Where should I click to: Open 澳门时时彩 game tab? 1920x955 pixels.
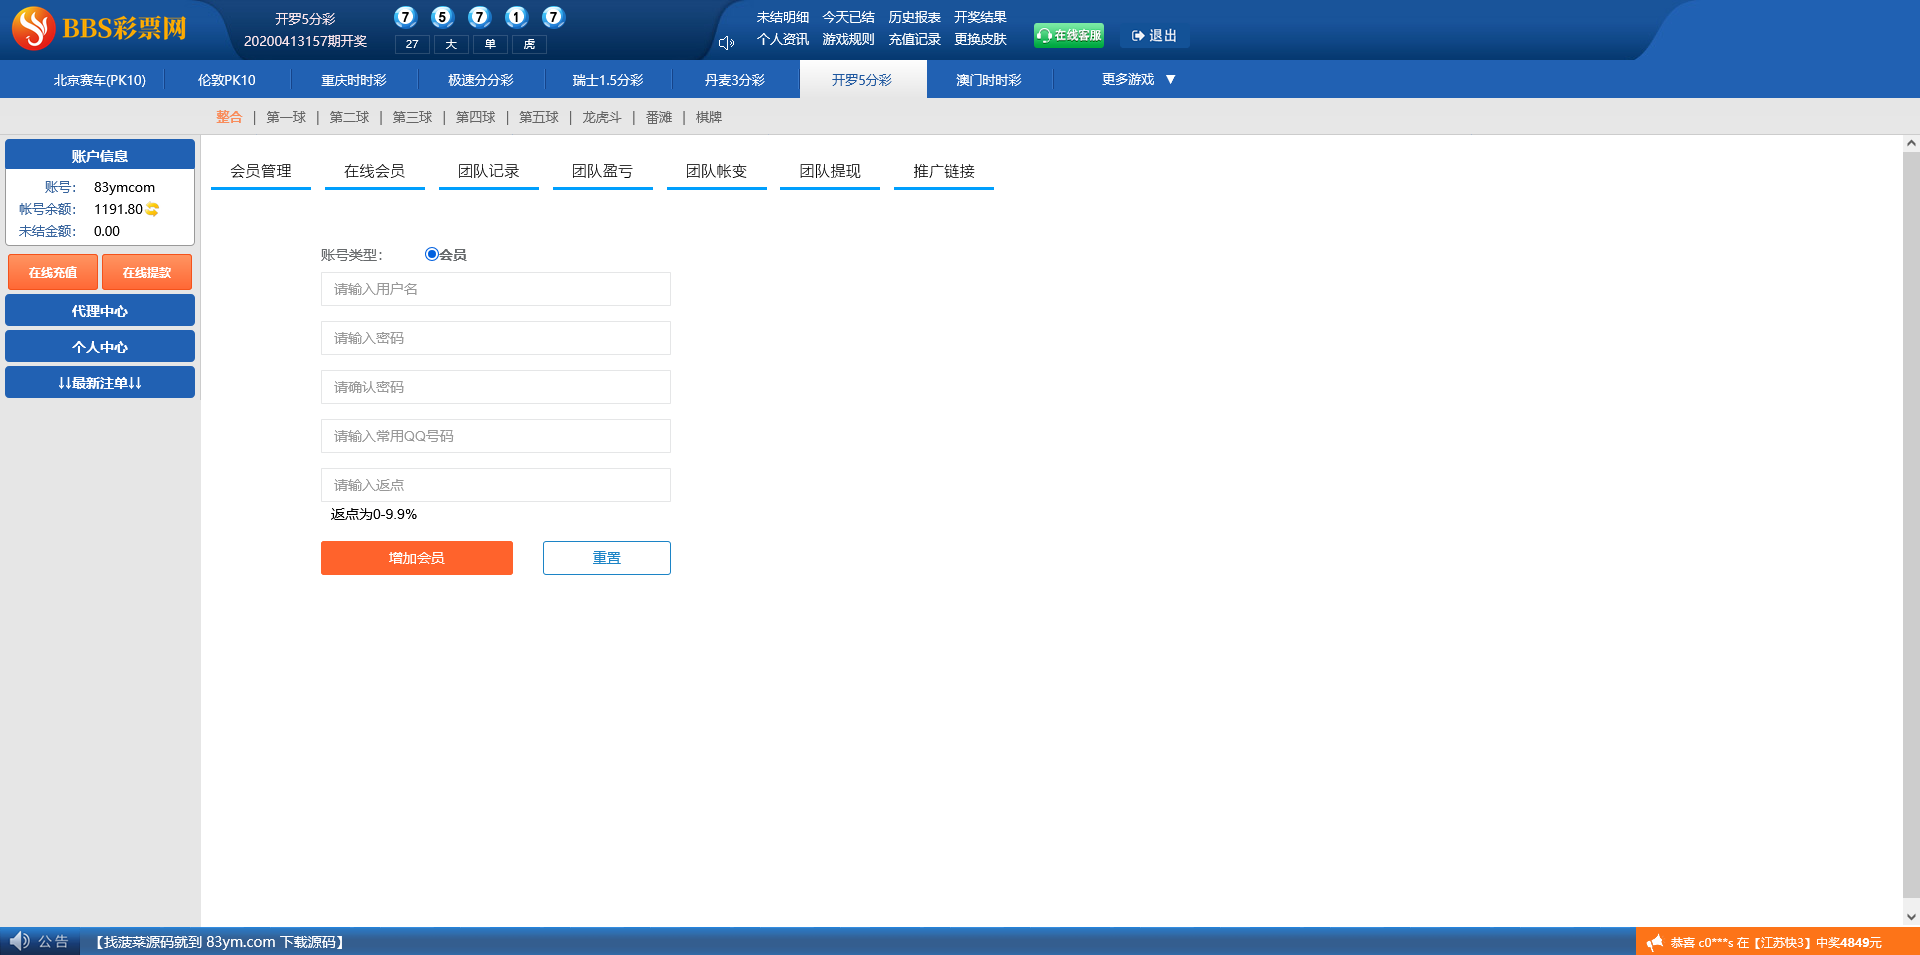(x=989, y=80)
